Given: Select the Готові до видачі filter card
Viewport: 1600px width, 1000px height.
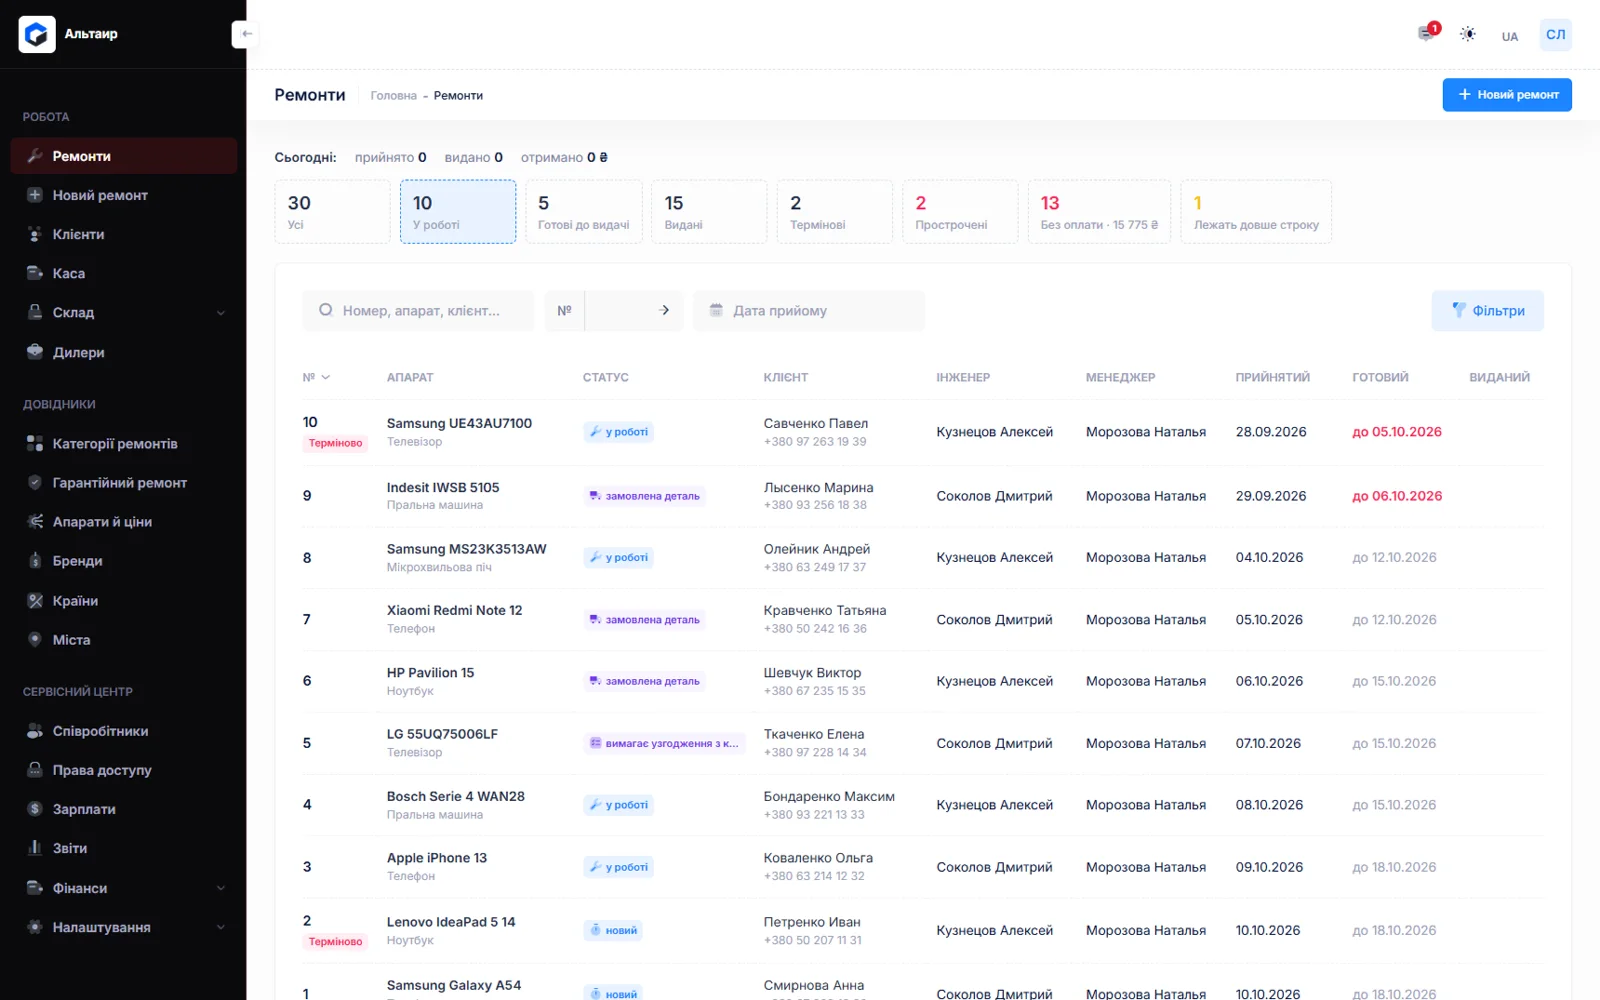Looking at the screenshot, I should pos(584,212).
